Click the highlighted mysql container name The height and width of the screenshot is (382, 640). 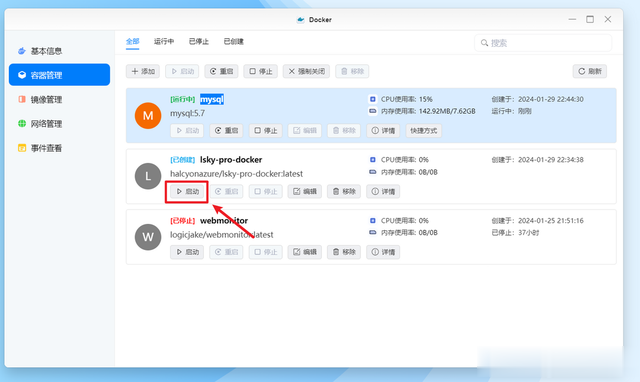(x=212, y=99)
